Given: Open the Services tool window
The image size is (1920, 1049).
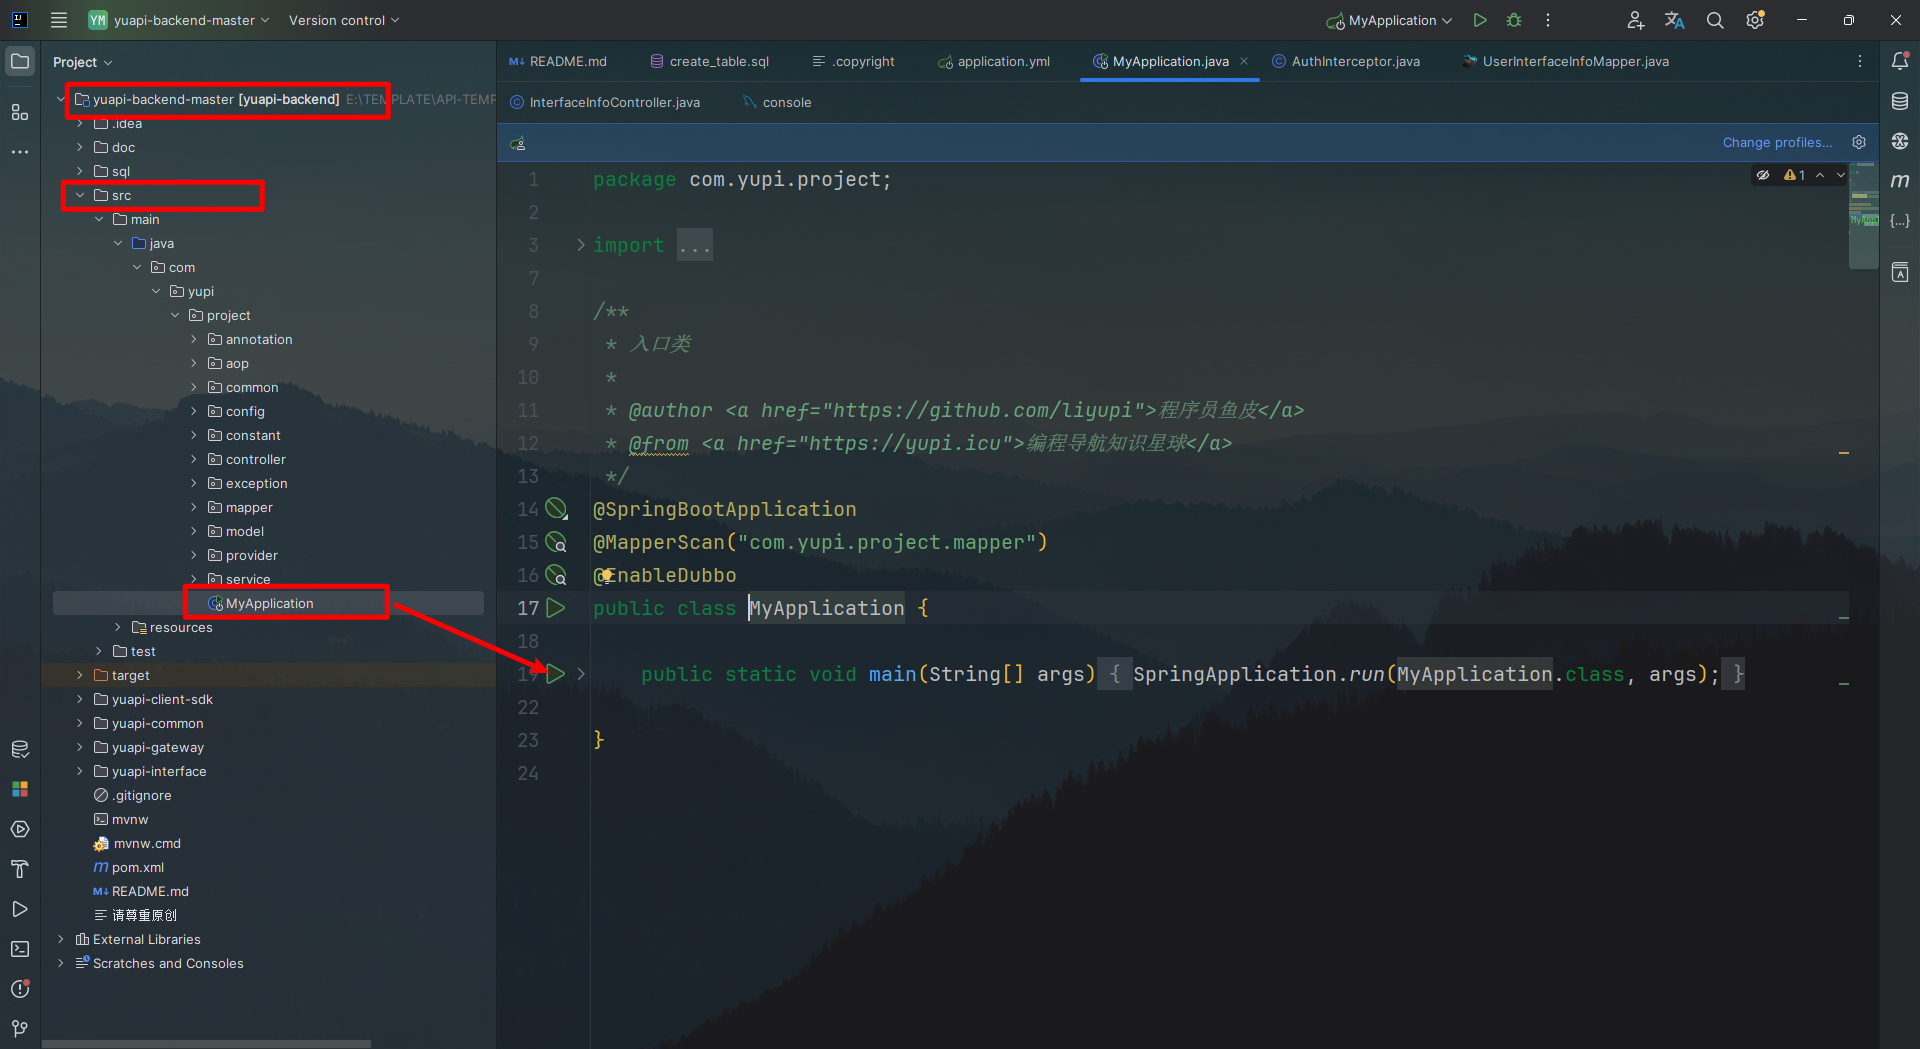Looking at the screenshot, I should point(20,829).
